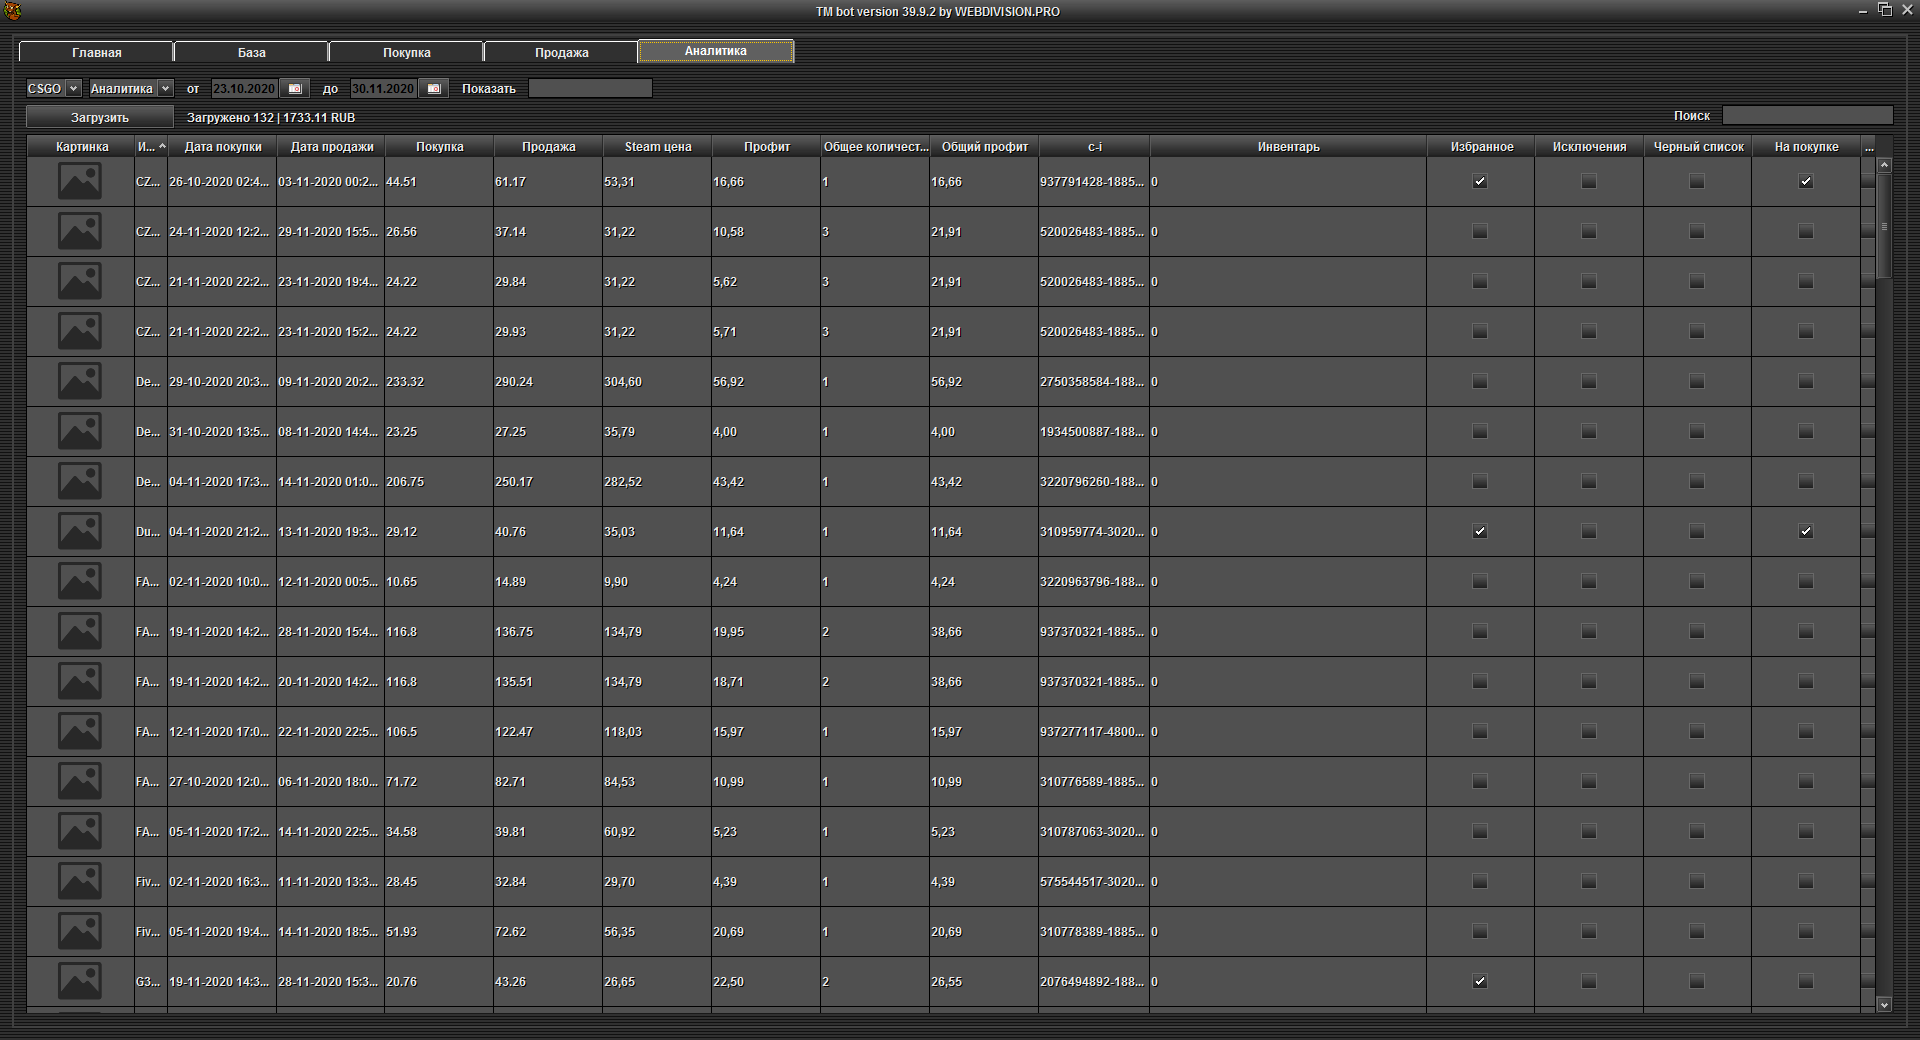
Task: Sort by the truncated 'И...' name column header
Action: tap(150, 147)
